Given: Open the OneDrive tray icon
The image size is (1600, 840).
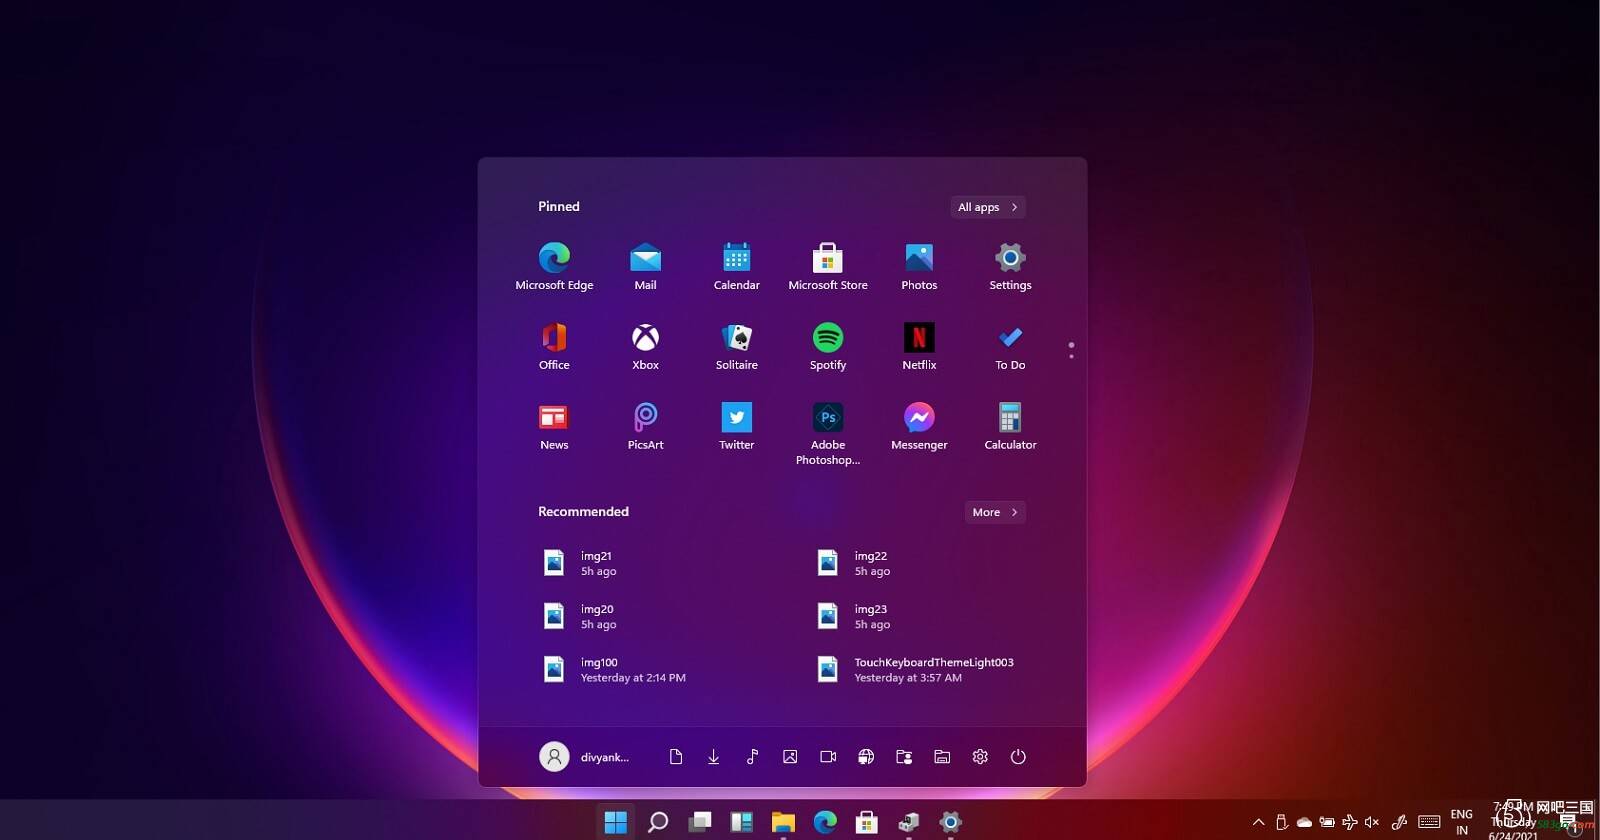Looking at the screenshot, I should 1304,822.
